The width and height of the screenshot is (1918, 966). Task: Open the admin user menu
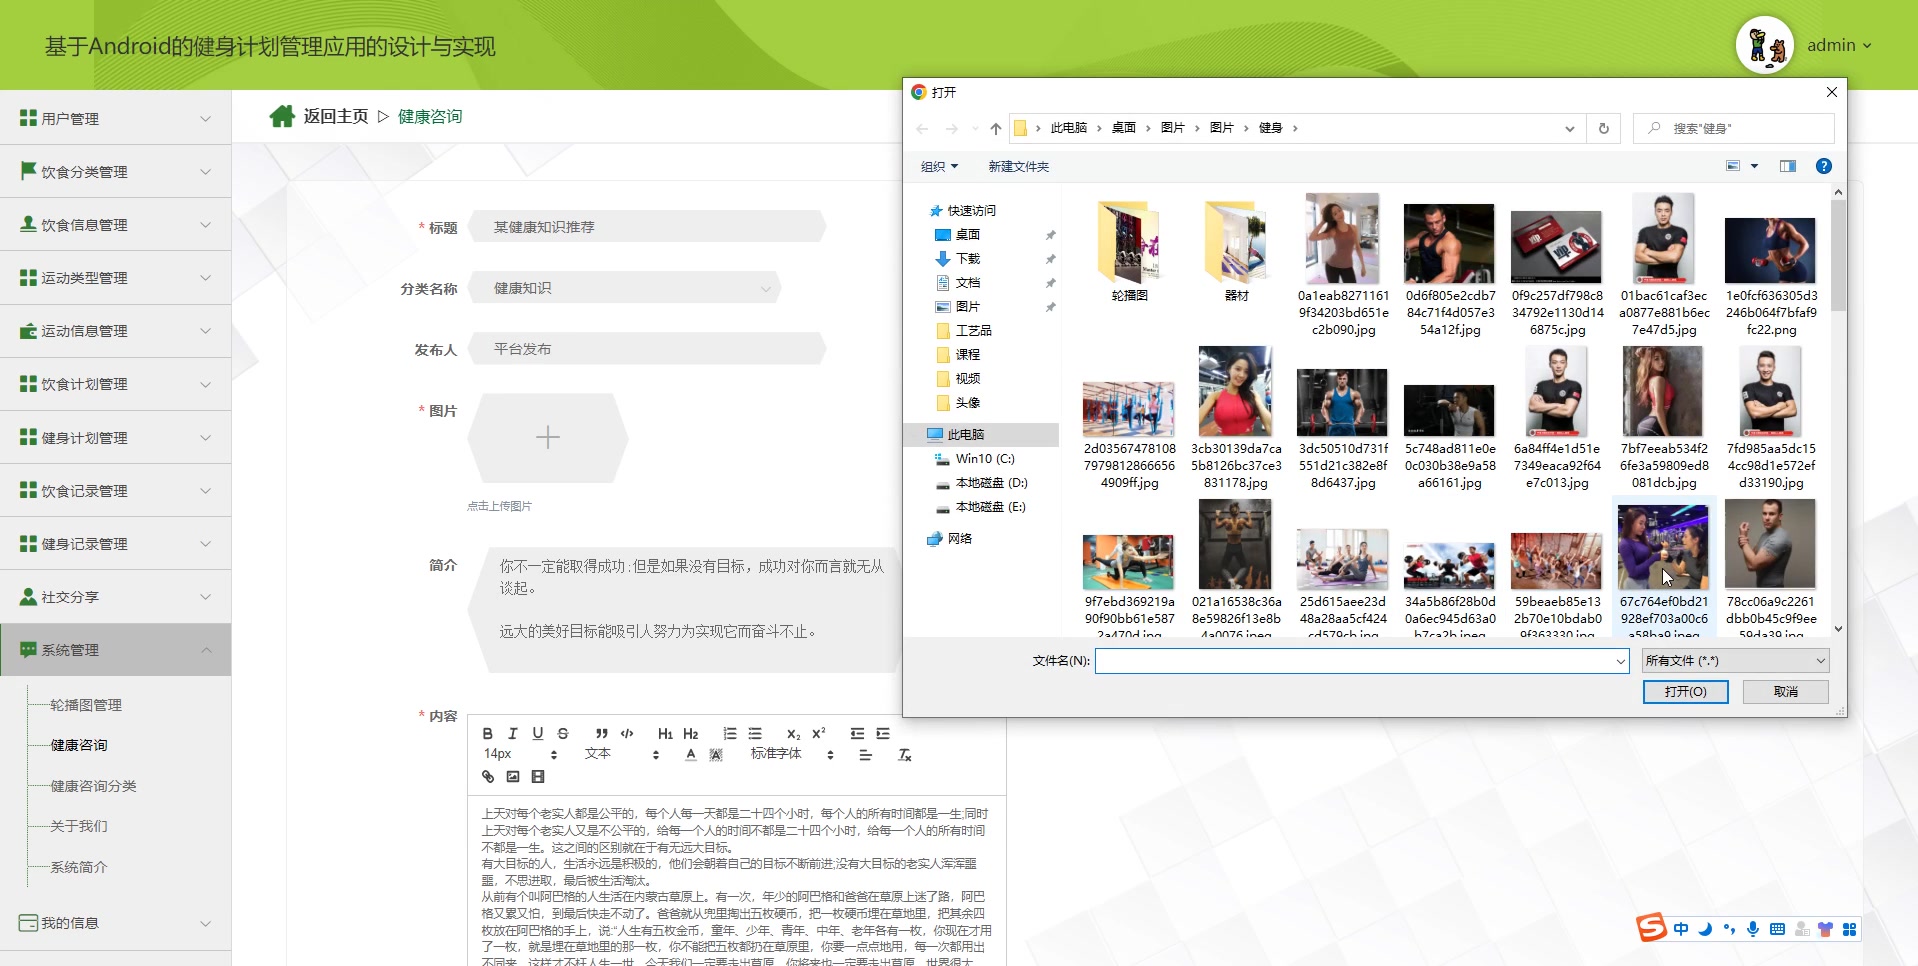(1839, 45)
